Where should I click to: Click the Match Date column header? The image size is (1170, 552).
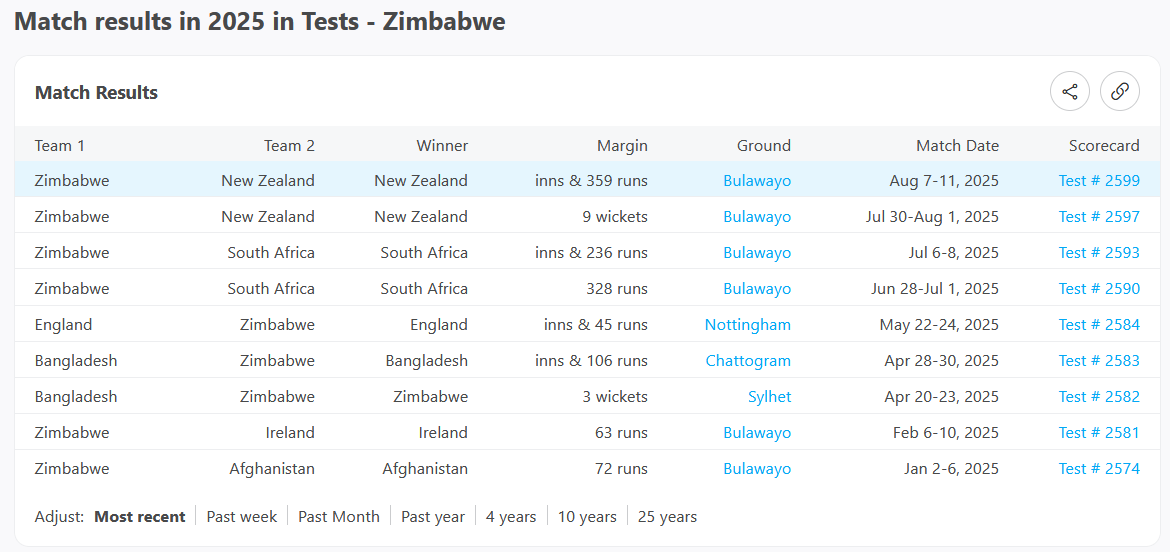[x=957, y=146]
